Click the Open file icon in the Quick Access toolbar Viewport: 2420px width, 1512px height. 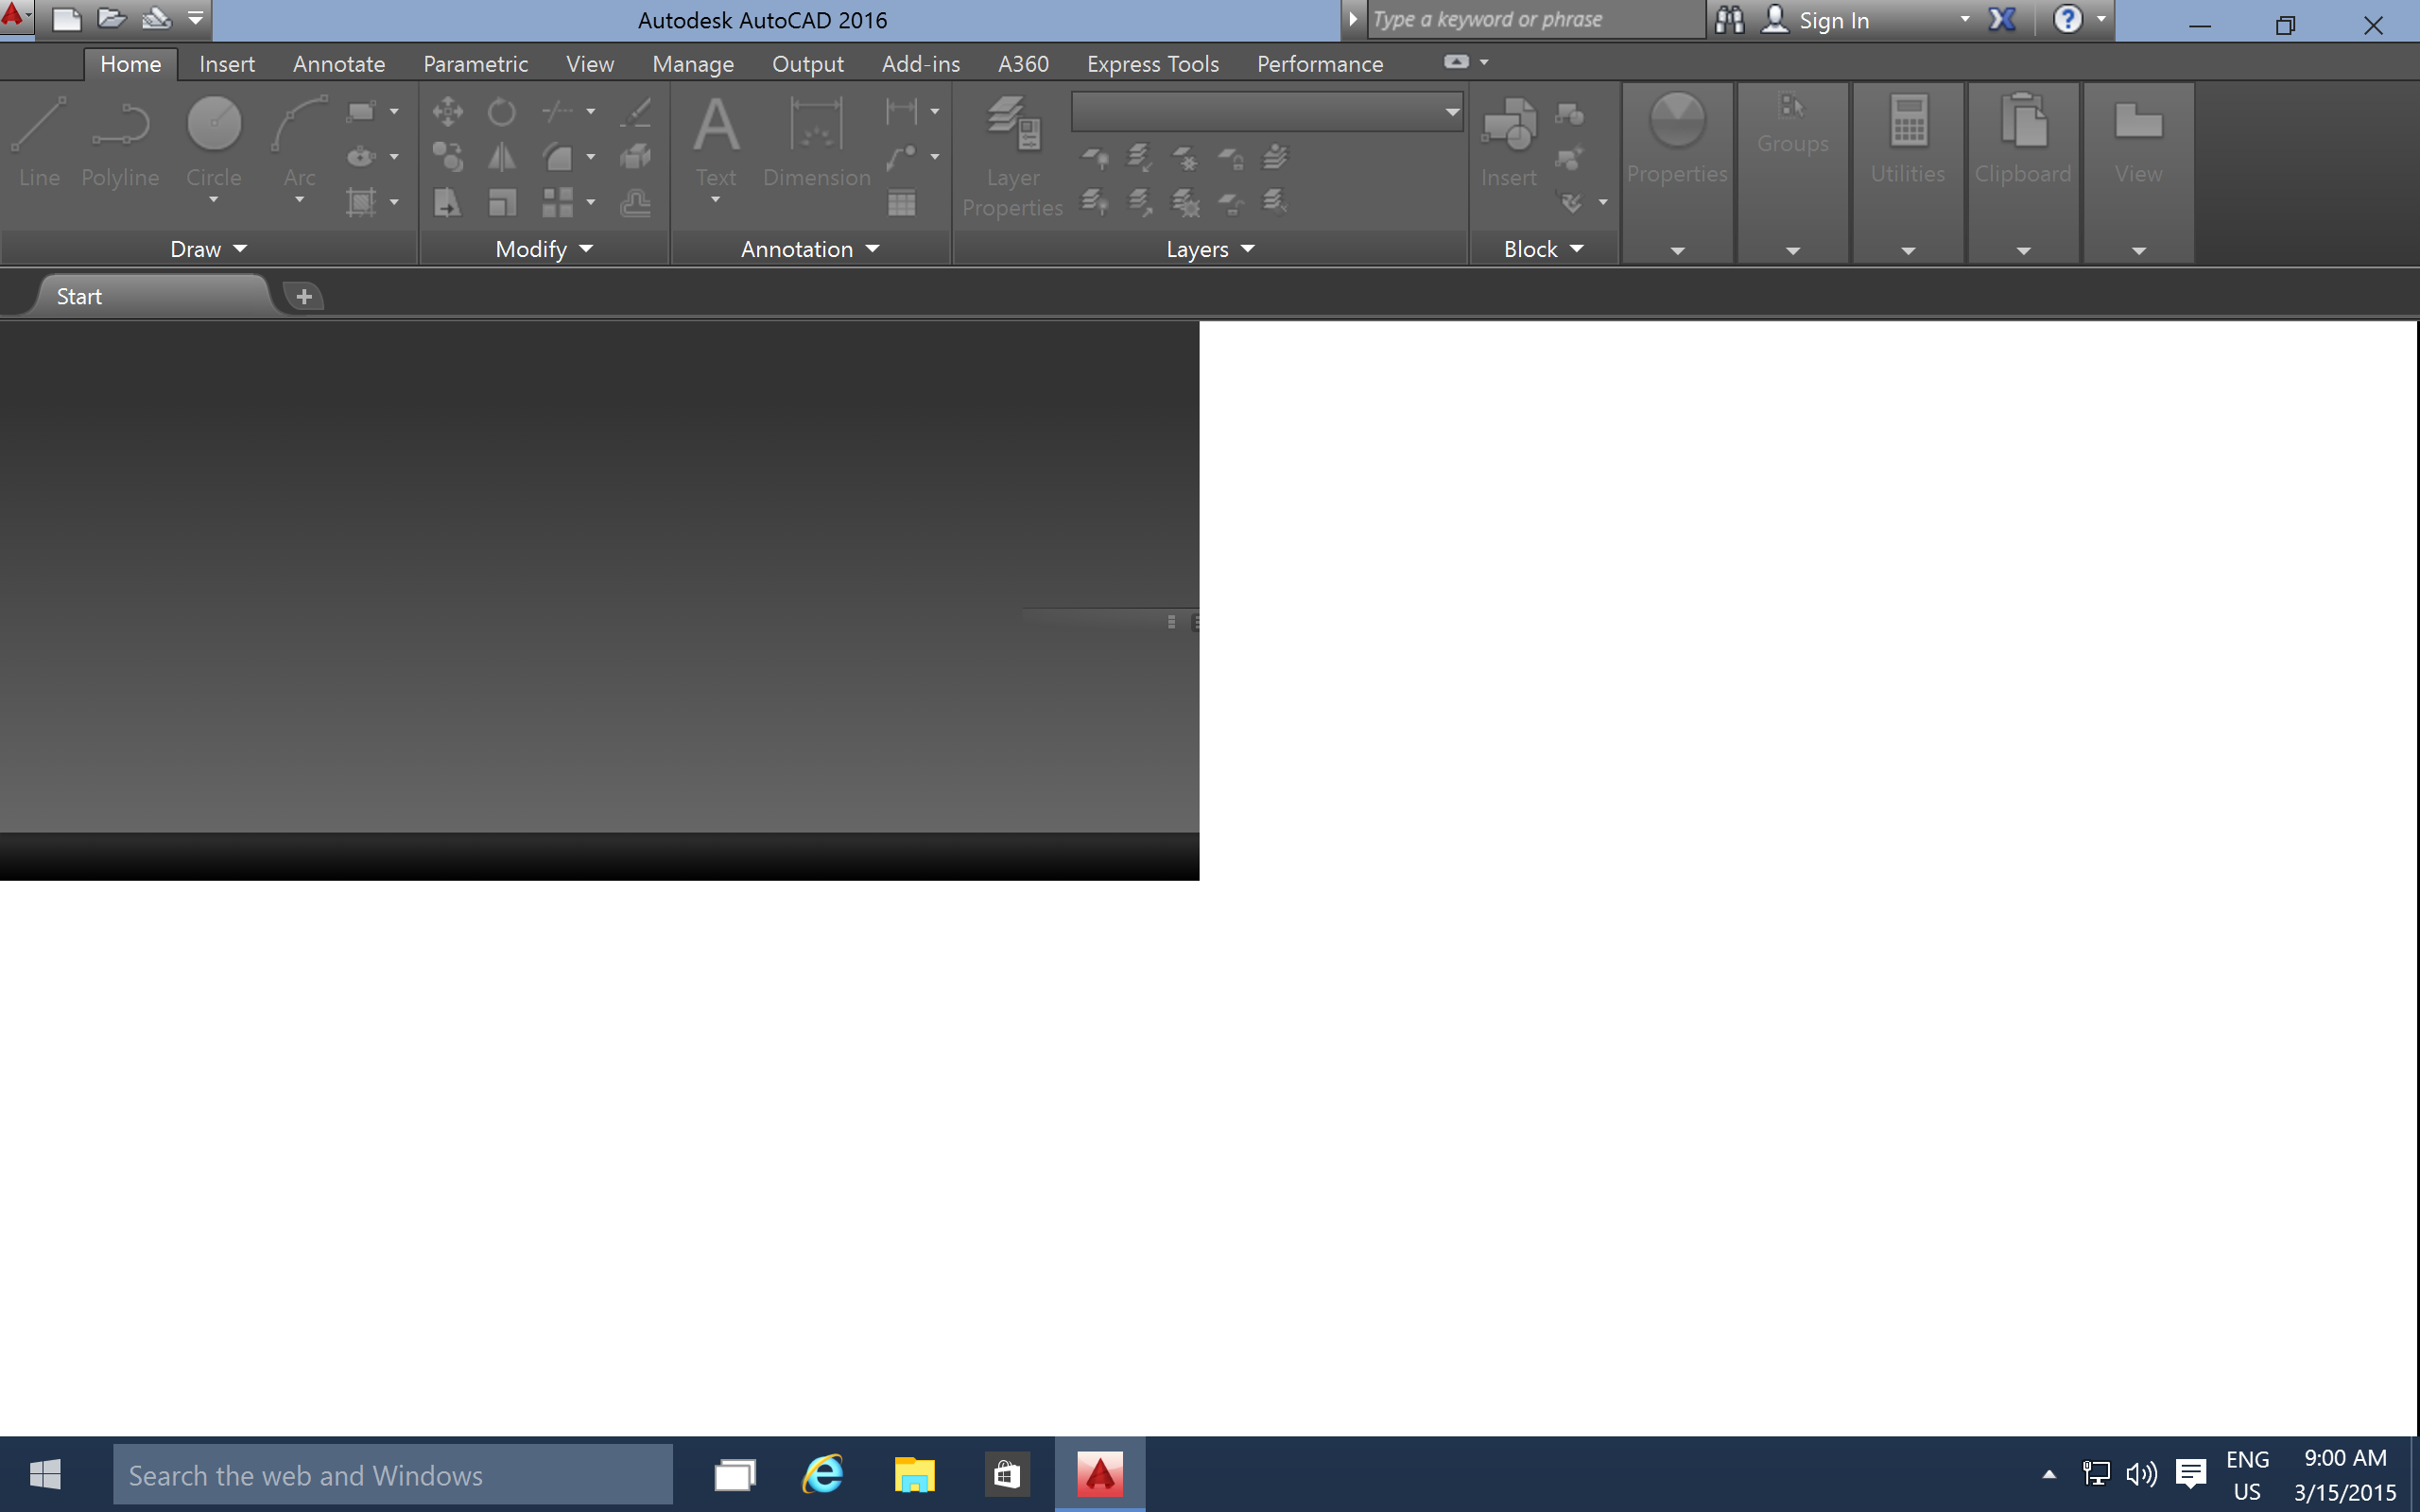point(111,19)
